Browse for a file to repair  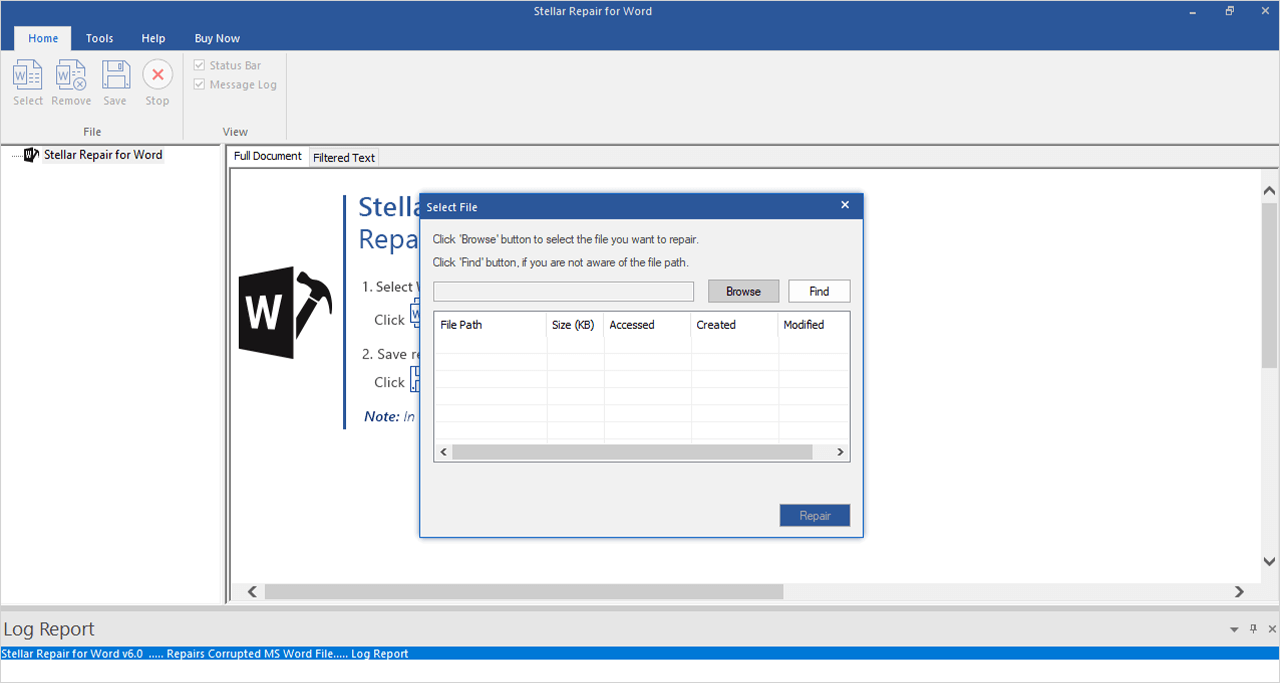coord(743,291)
